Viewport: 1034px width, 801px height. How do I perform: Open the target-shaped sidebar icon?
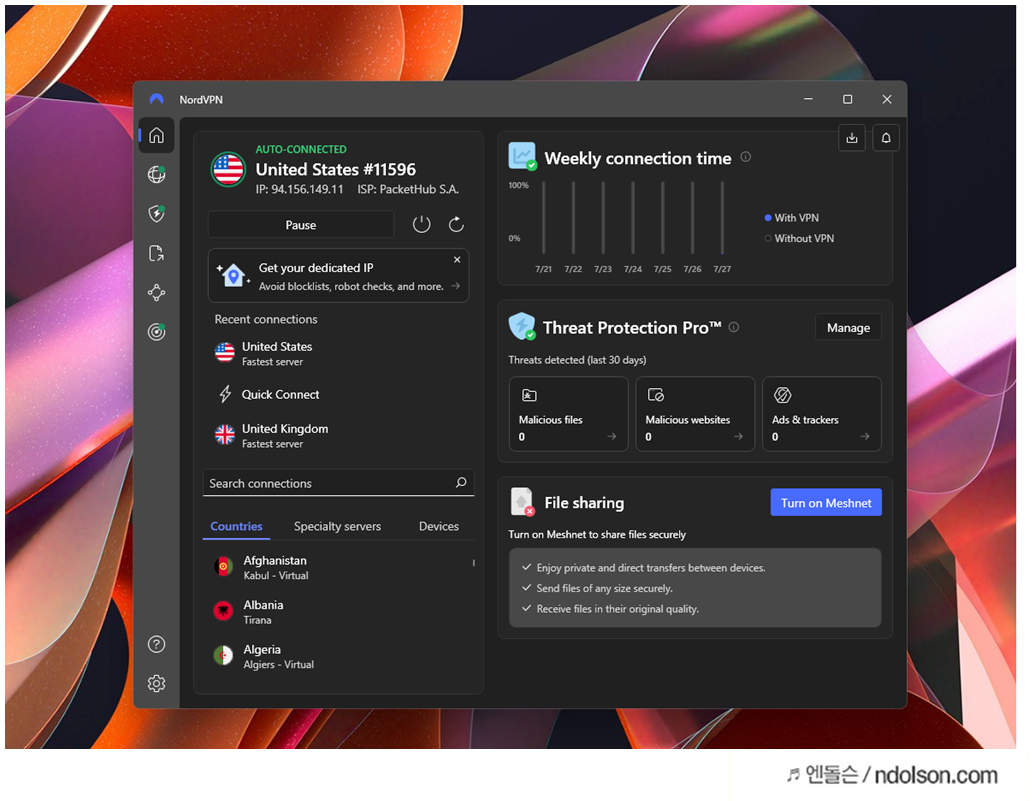156,332
